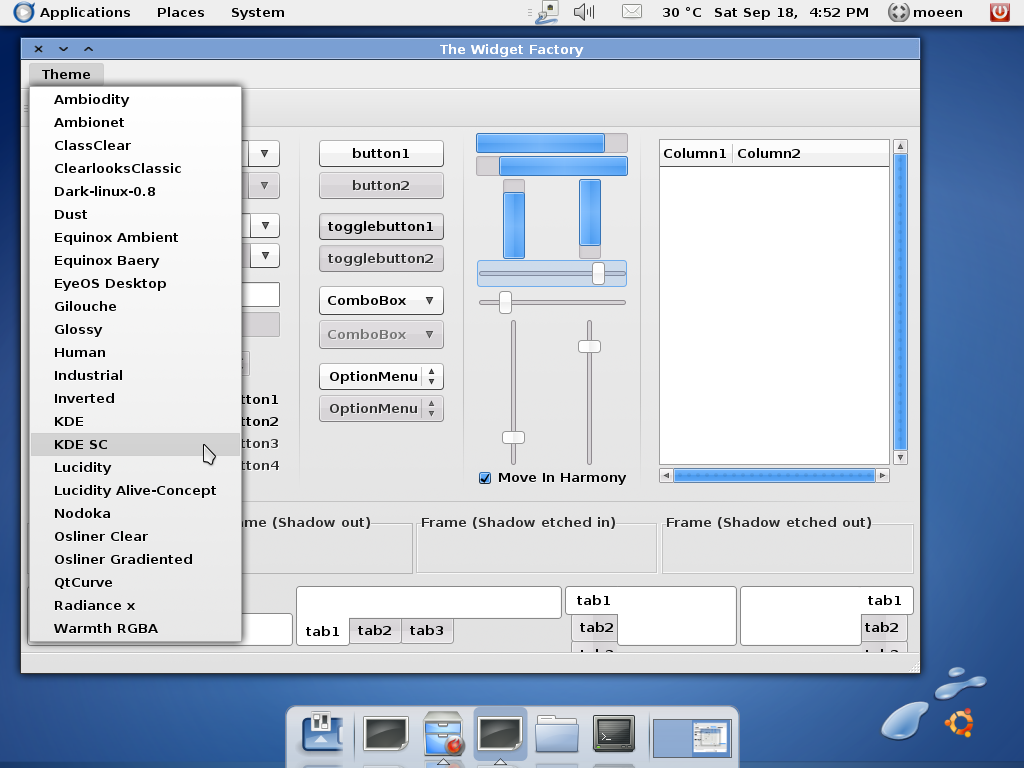Click the disabled button2
1024x768 pixels.
[x=381, y=185]
